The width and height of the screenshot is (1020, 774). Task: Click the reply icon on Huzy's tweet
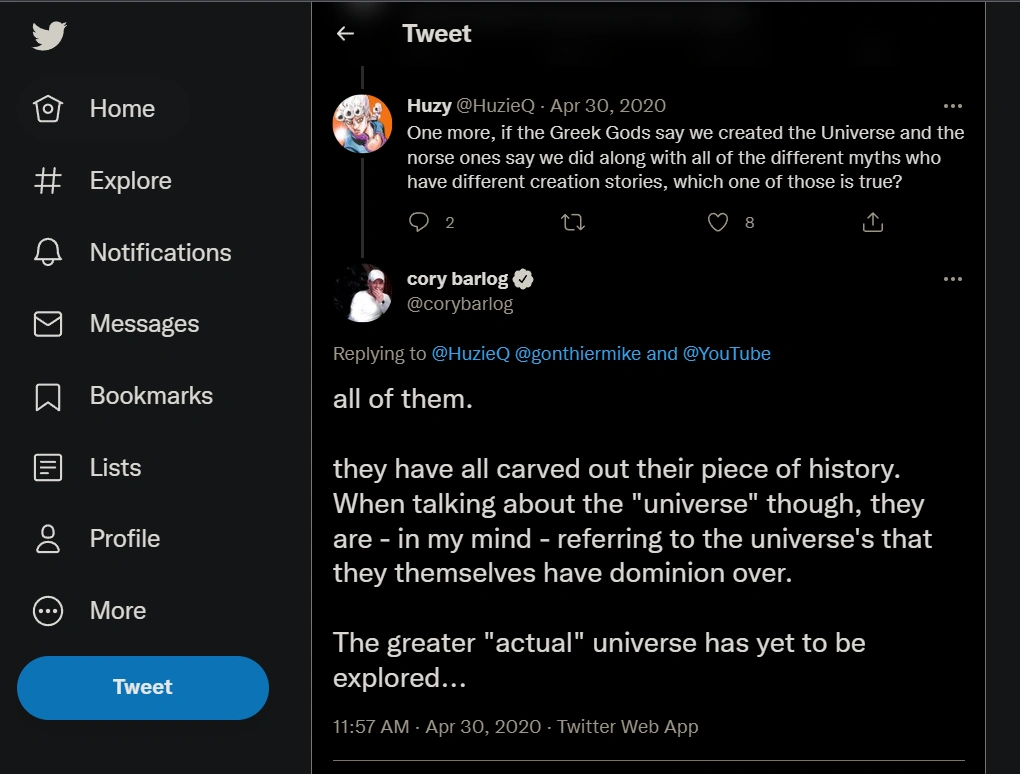[420, 222]
